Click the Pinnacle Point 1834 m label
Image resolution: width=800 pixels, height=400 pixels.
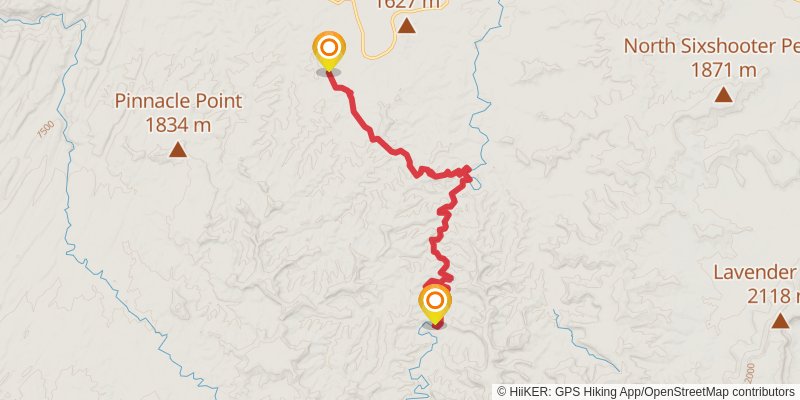pos(178,113)
